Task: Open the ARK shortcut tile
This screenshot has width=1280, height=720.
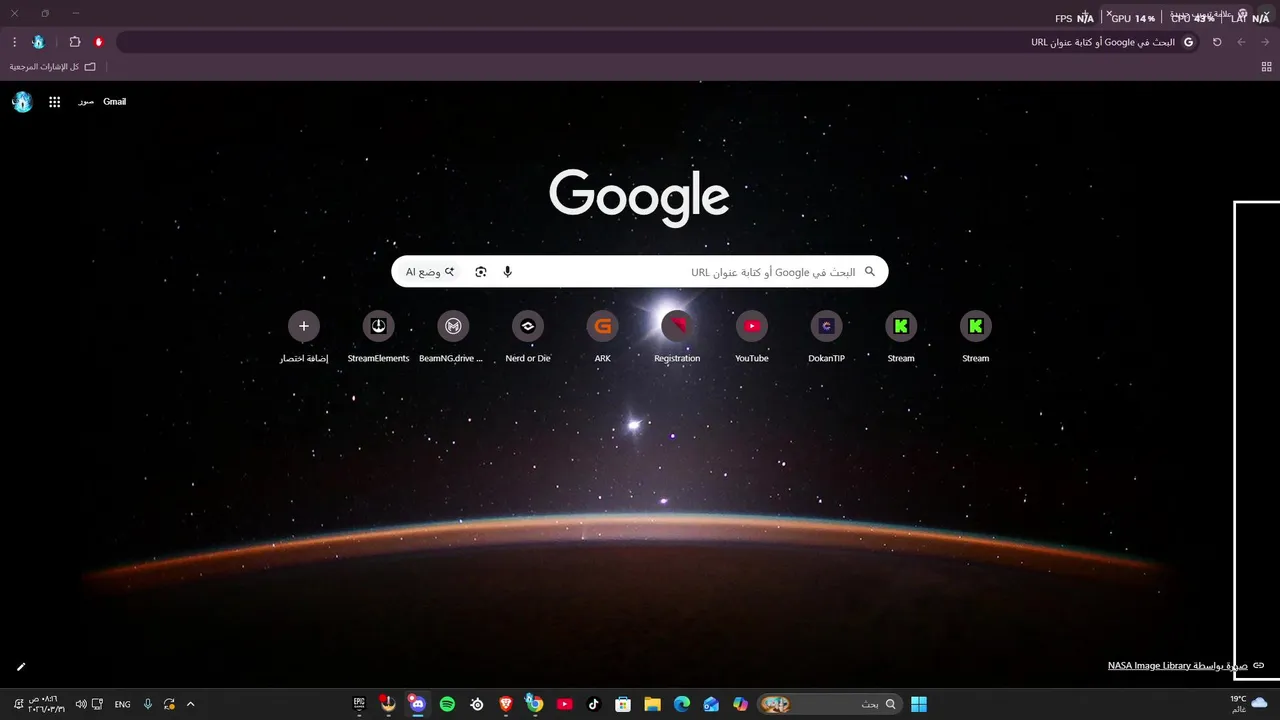Action: point(602,337)
